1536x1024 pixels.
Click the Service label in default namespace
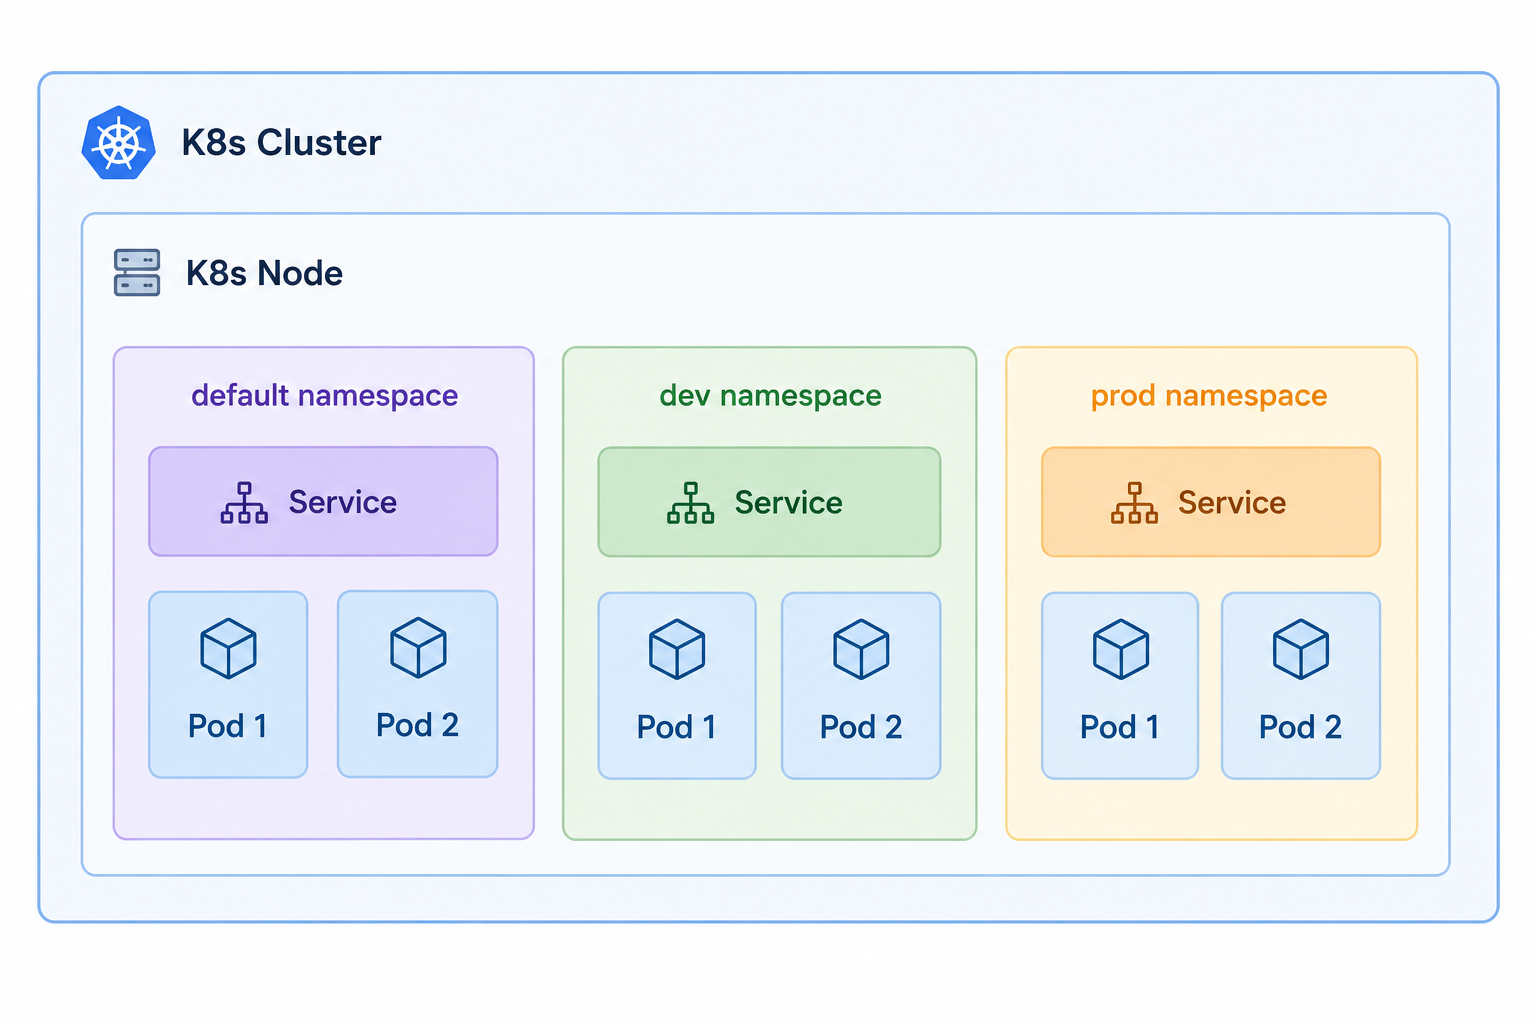(x=343, y=502)
